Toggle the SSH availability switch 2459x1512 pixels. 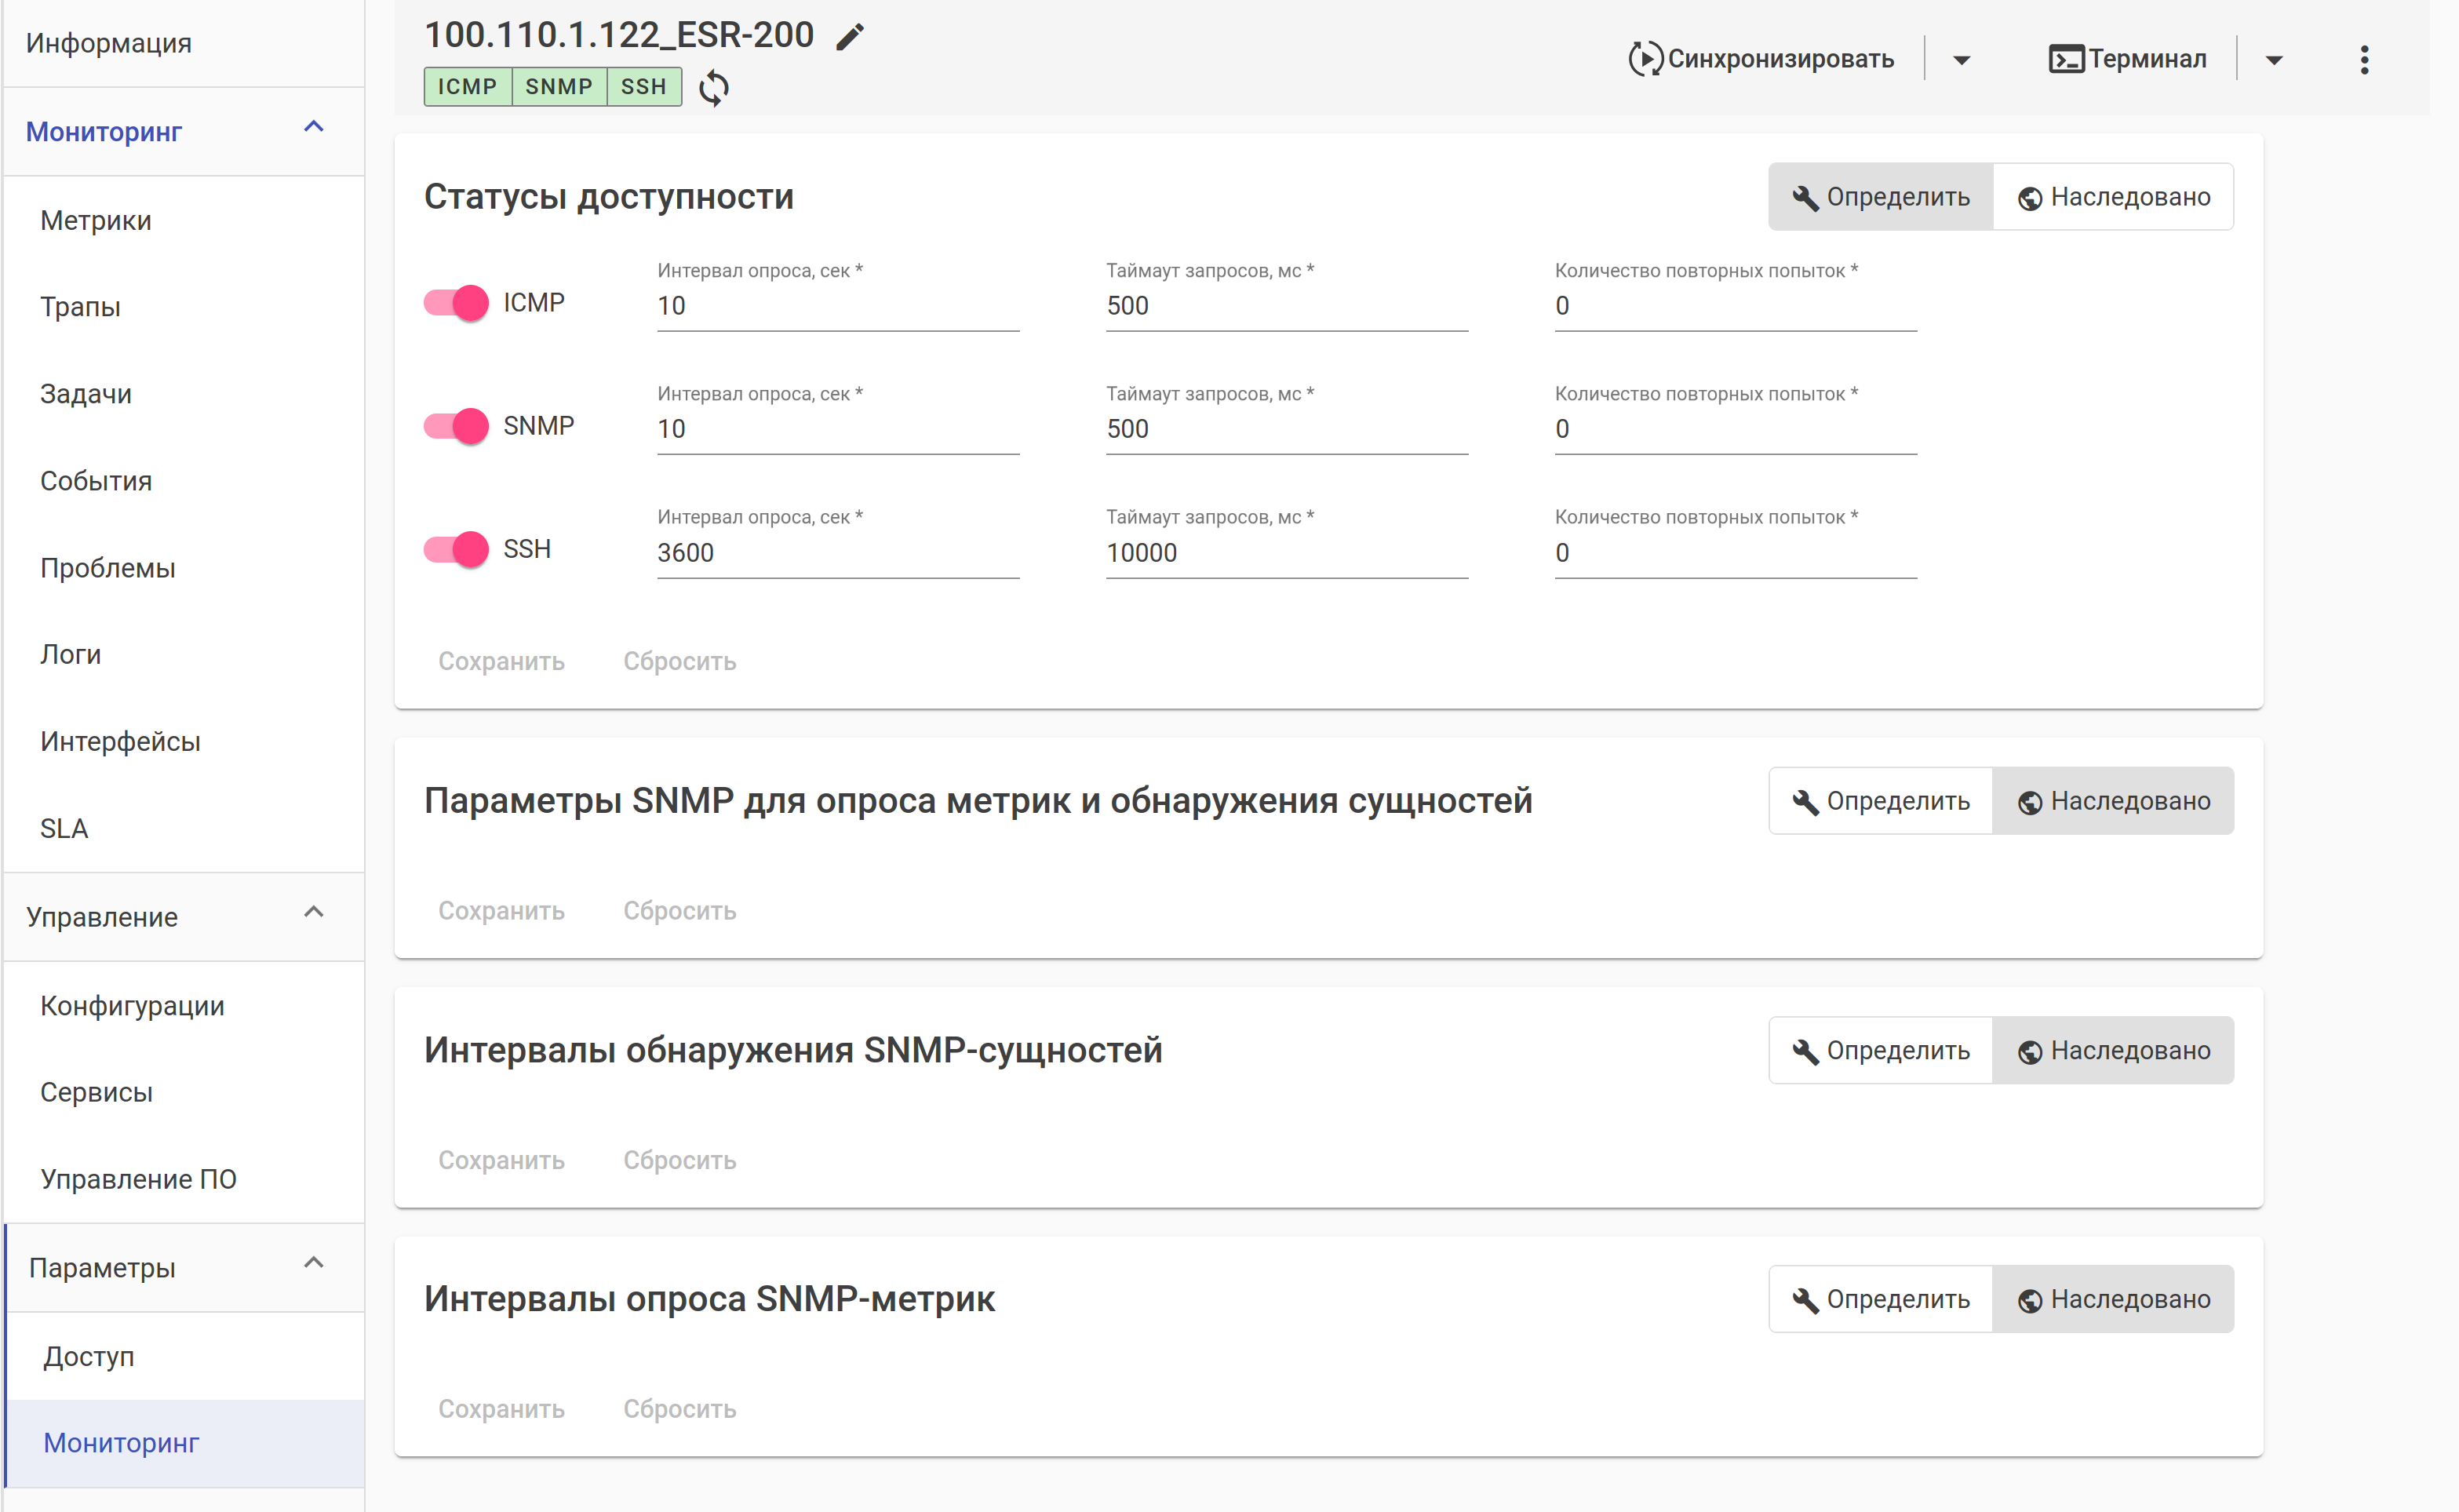(x=456, y=549)
